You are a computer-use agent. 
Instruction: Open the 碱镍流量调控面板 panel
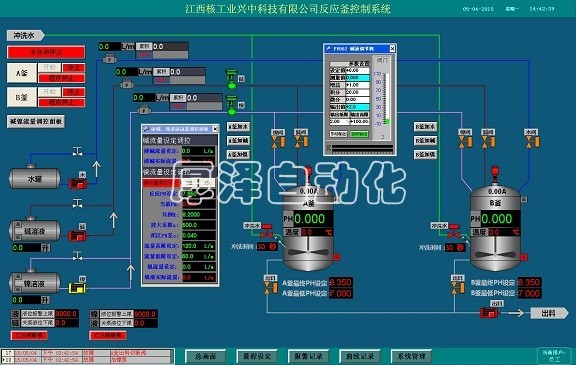(x=36, y=121)
